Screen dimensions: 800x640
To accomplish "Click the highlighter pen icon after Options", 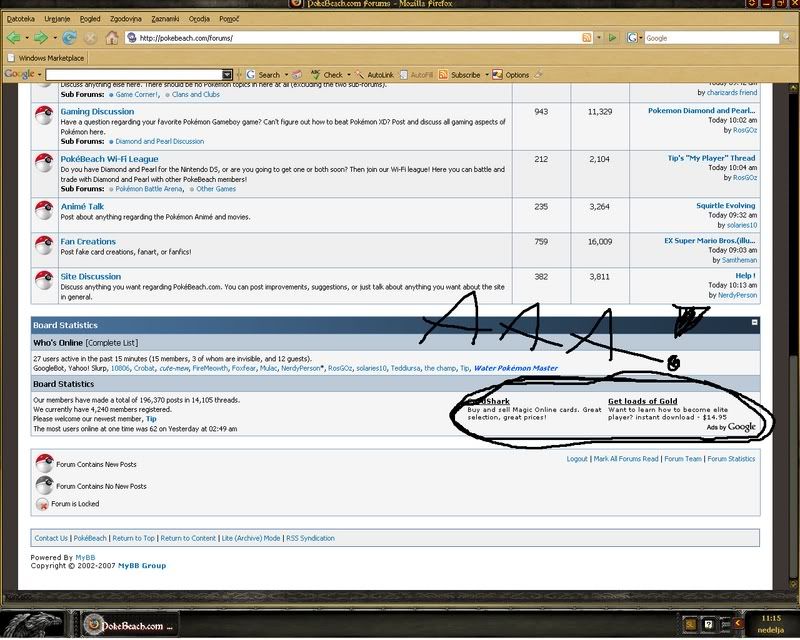I will coord(538,75).
